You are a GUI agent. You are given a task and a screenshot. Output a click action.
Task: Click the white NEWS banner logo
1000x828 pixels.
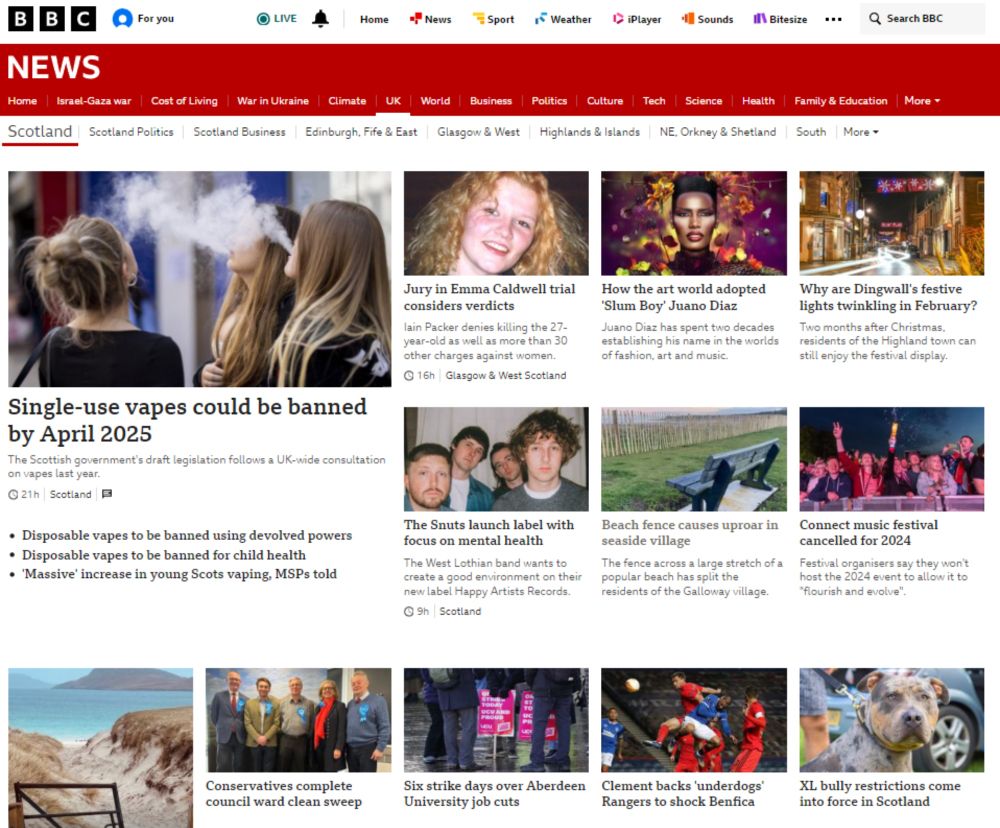tap(54, 67)
